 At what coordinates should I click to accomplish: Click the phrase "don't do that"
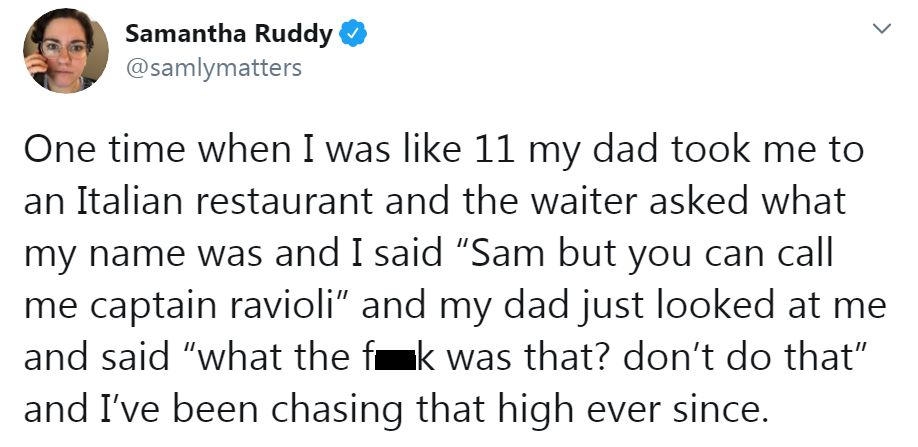pos(745,357)
